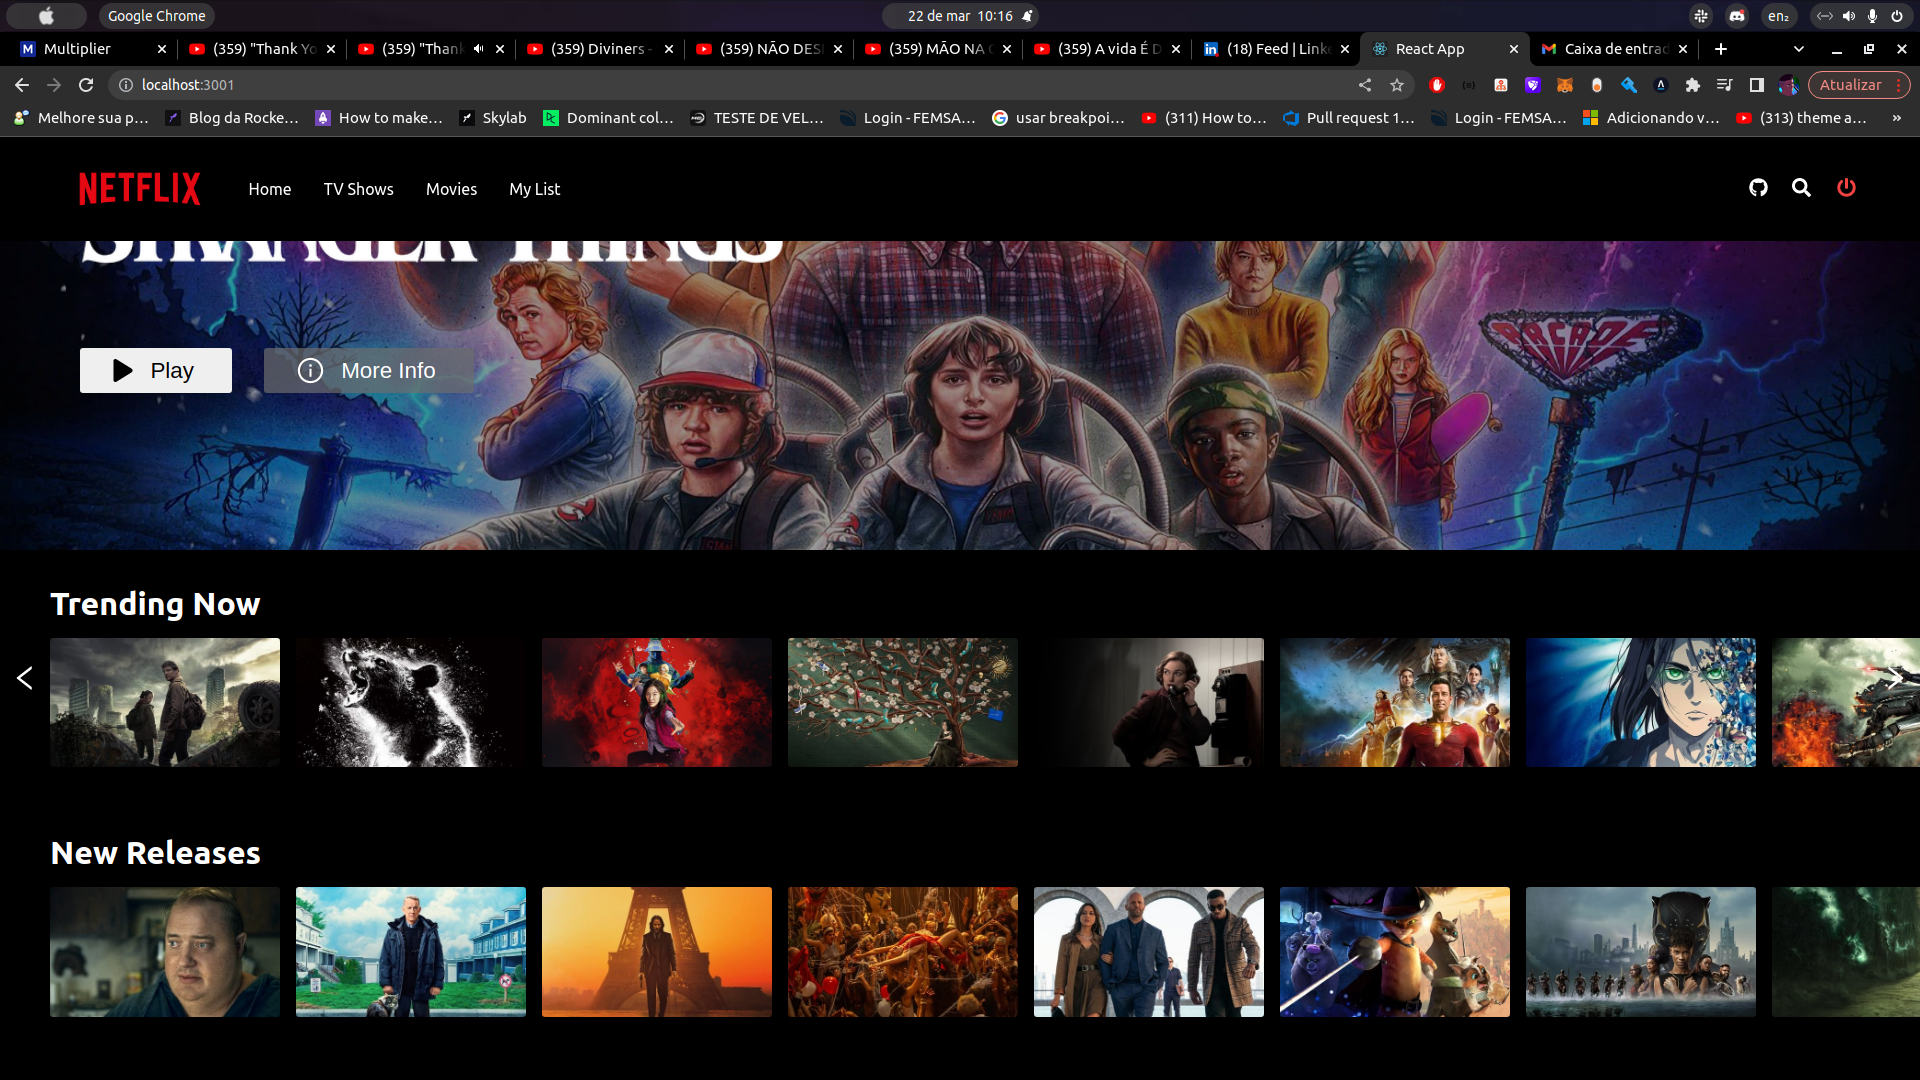
Task: Open Chrome extensions puzzle icon
Action: 1692,85
